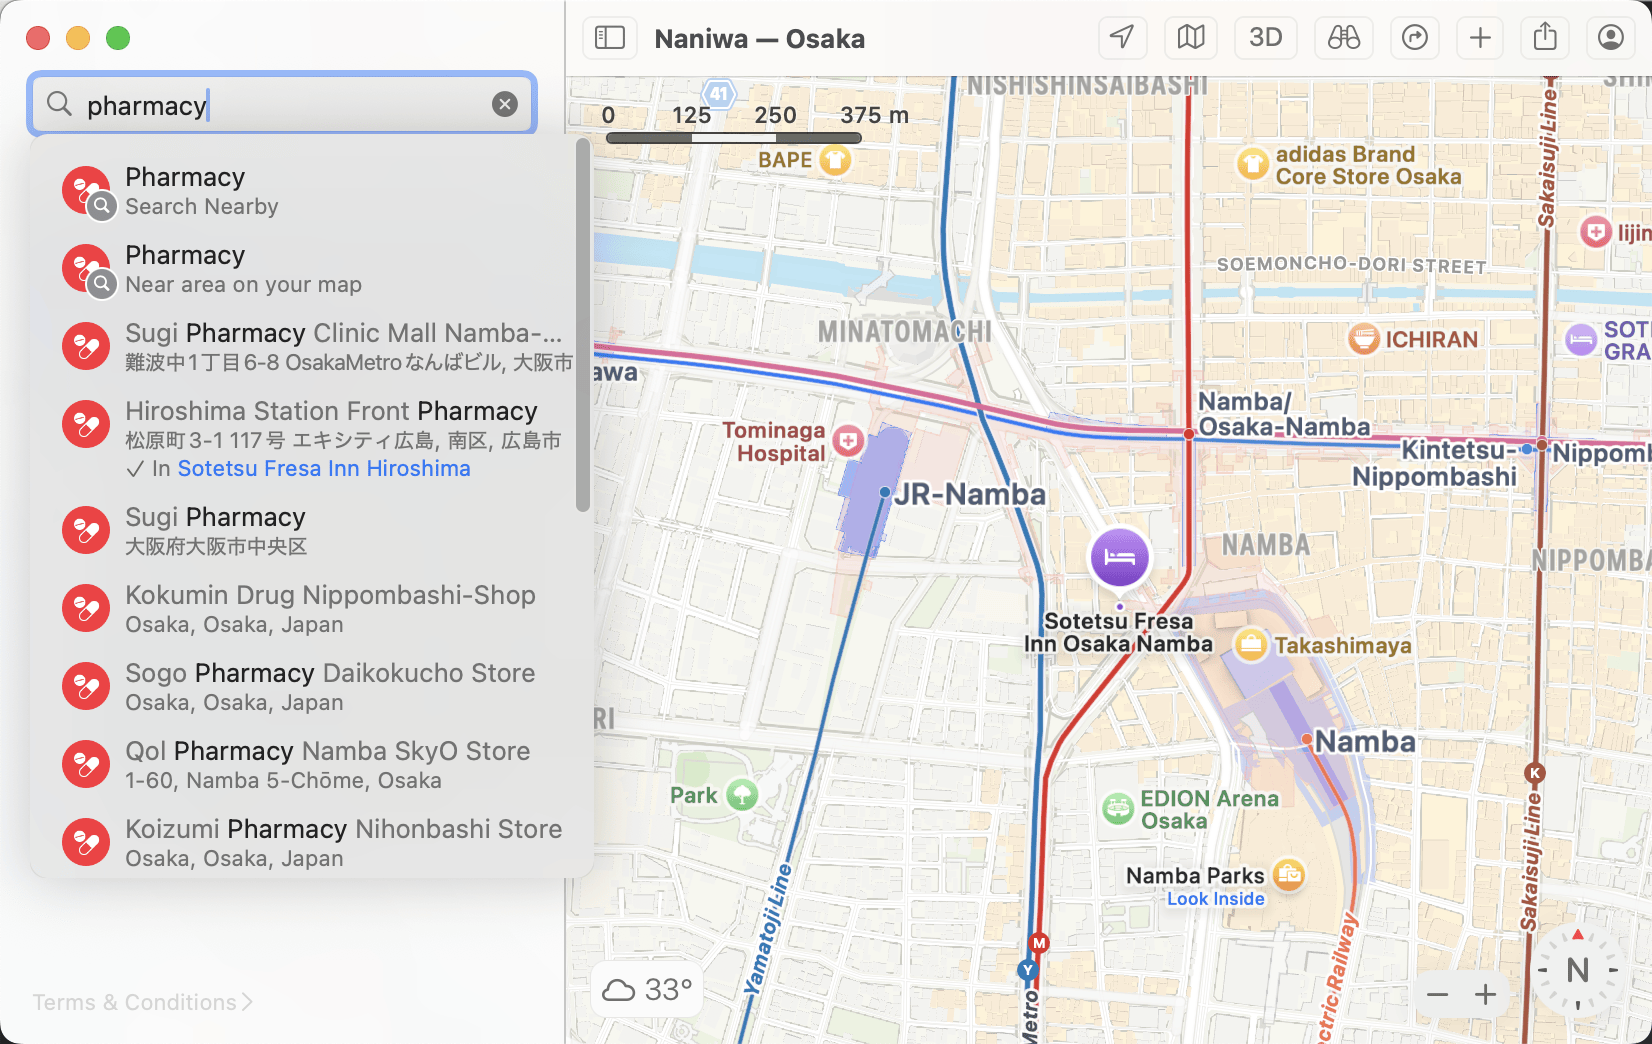Click the plus add button in toolbar

(1480, 38)
